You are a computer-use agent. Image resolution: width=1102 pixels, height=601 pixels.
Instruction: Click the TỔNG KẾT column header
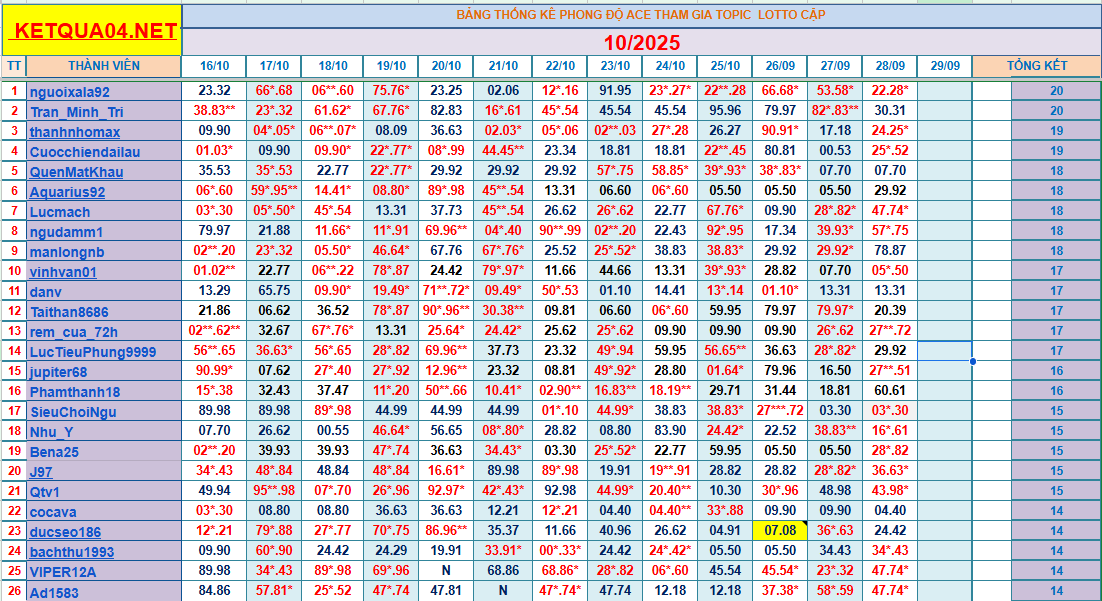tap(1037, 66)
